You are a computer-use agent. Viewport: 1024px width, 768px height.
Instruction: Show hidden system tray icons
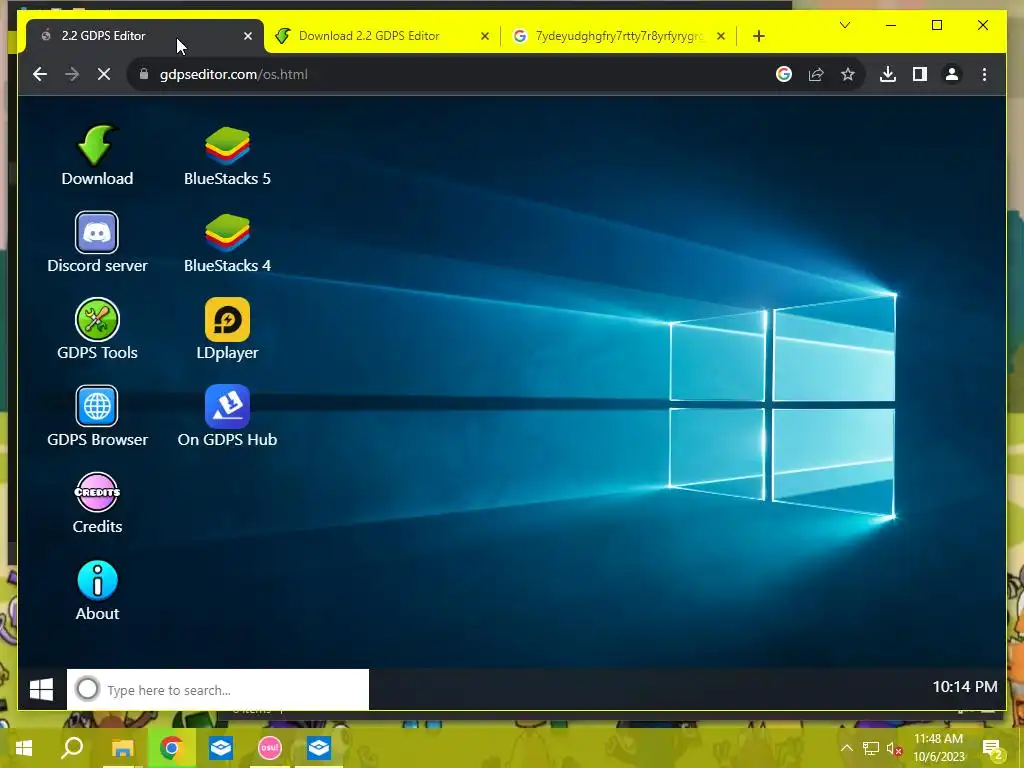(846, 748)
